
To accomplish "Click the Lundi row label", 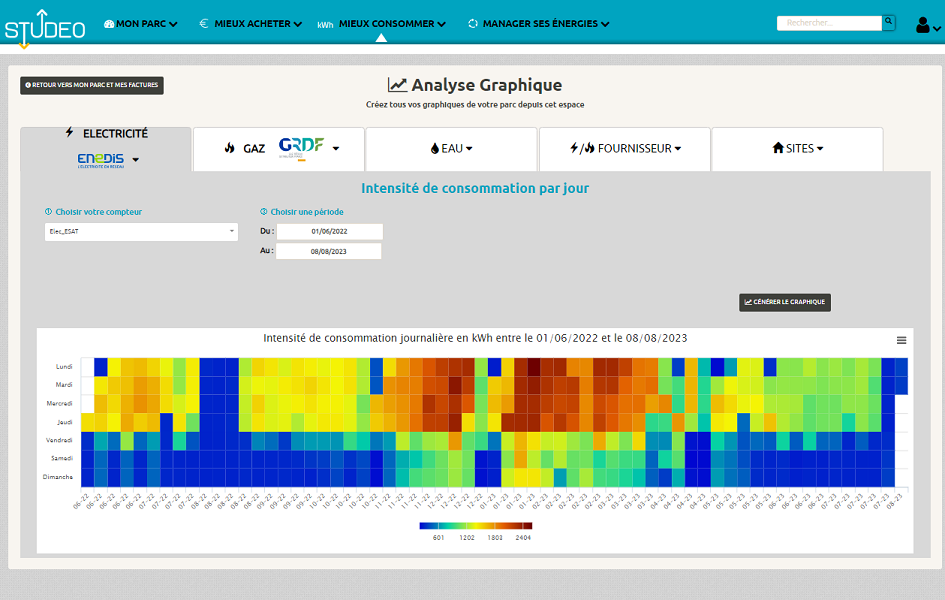I will pos(64,366).
